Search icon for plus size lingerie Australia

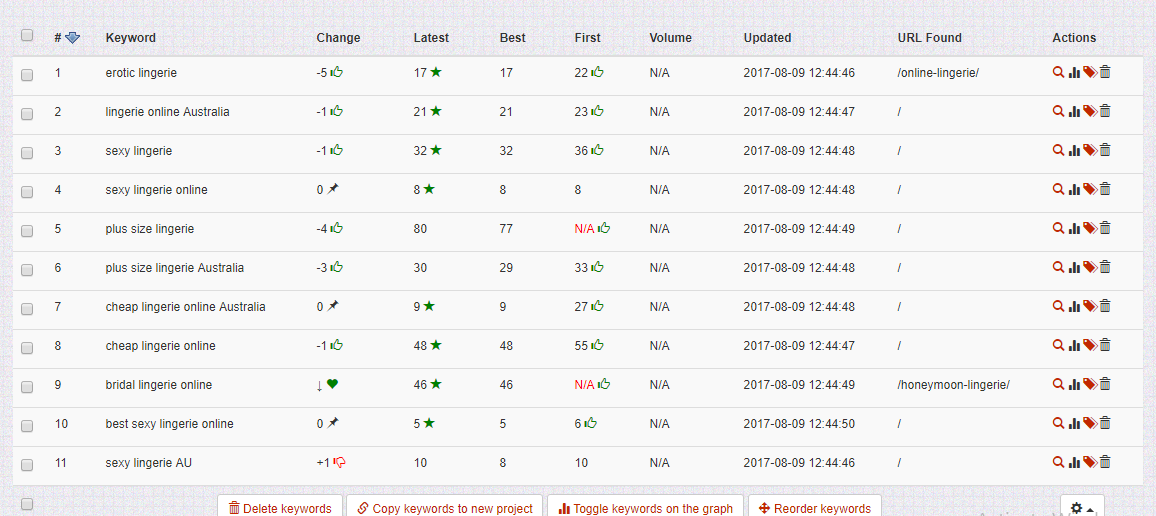[x=1058, y=268]
